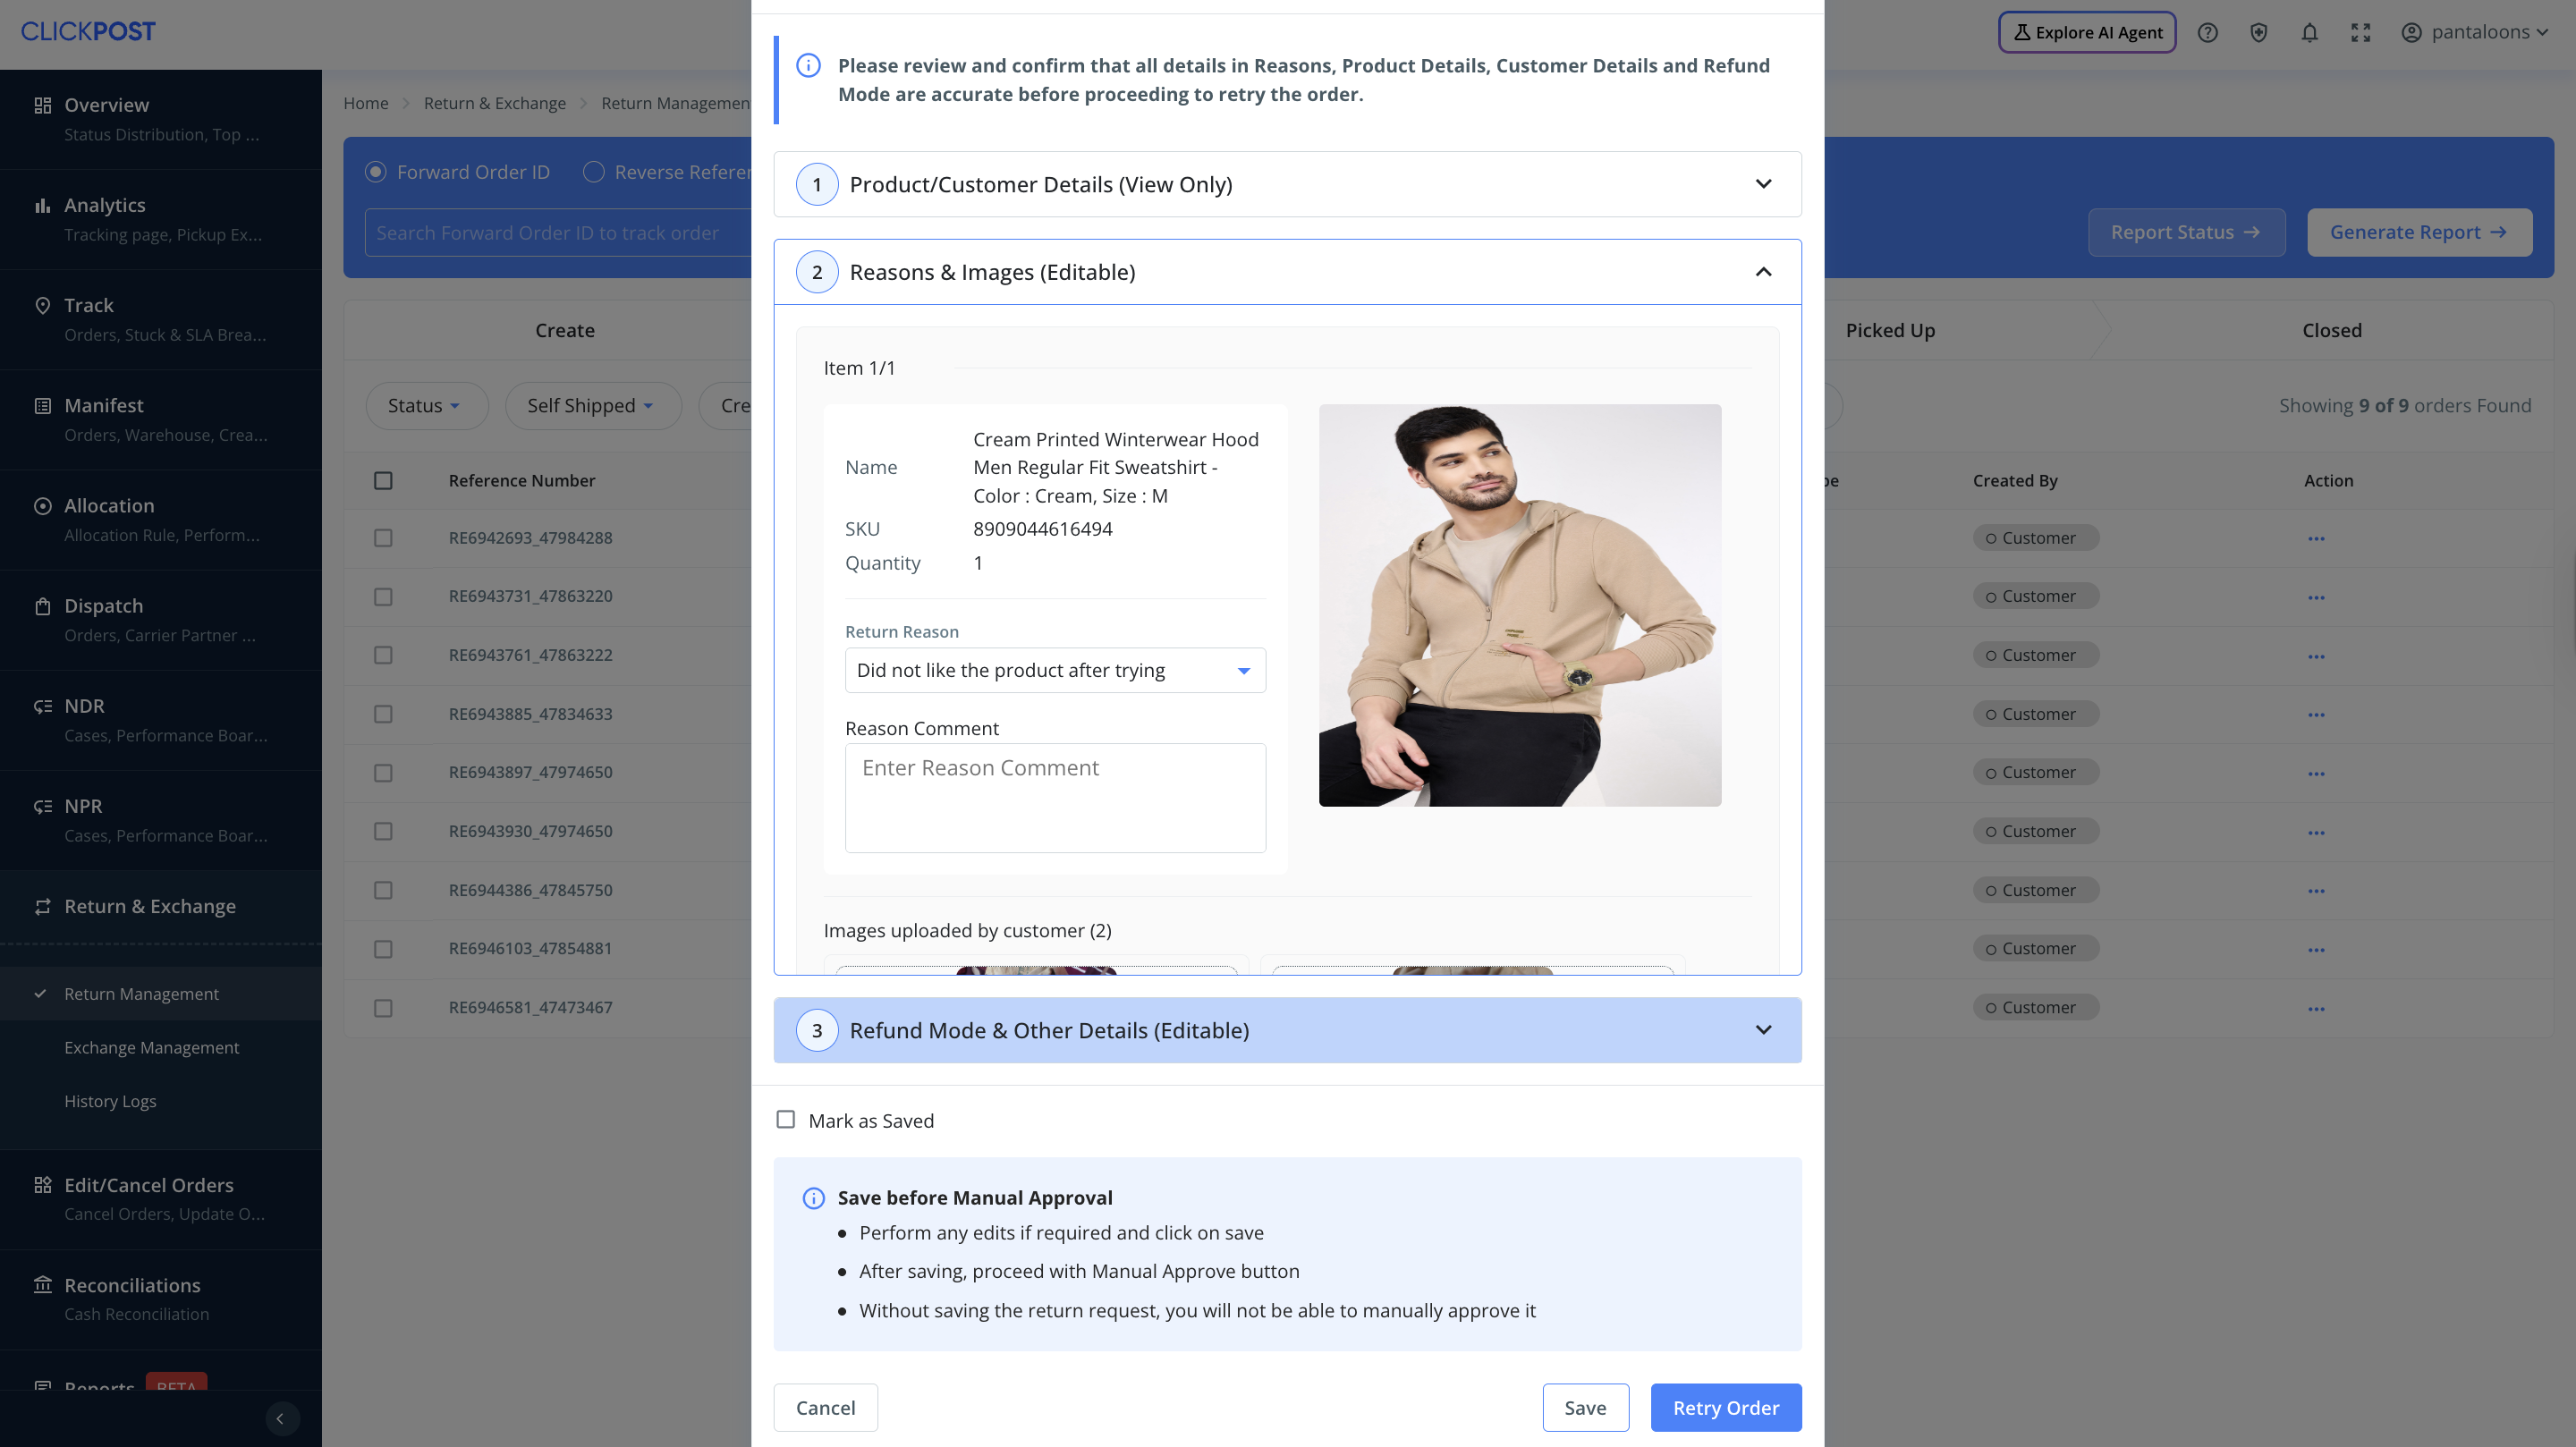Check the Mark as Saved checkbox
The width and height of the screenshot is (2576, 1447).
(786, 1120)
